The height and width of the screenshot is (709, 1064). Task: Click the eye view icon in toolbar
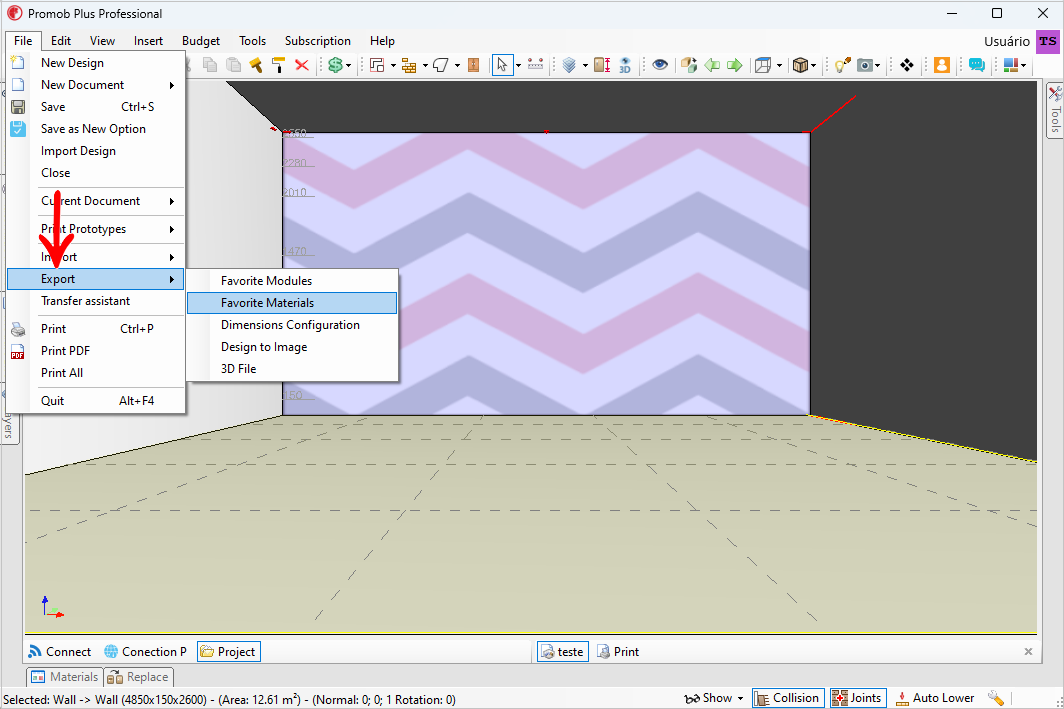(x=660, y=65)
